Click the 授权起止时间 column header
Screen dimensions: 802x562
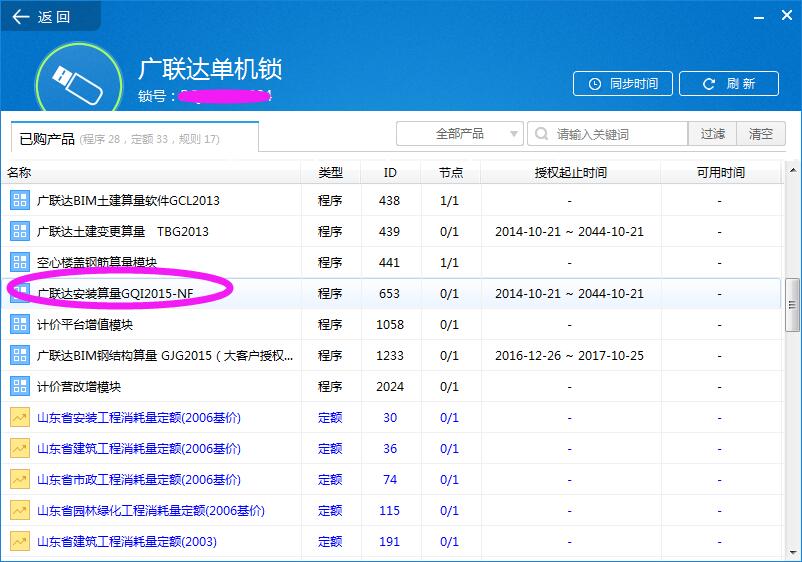pos(571,172)
